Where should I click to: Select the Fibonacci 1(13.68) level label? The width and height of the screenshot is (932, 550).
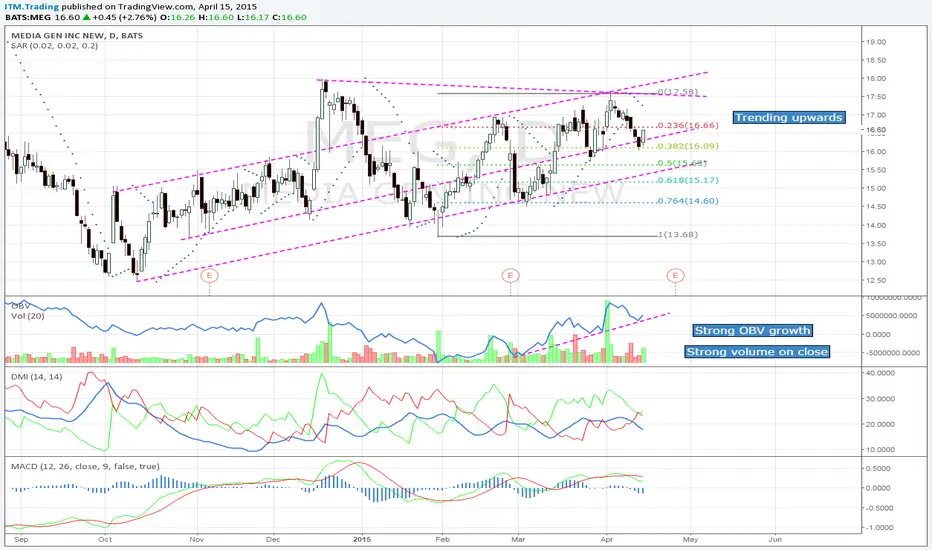(x=678, y=234)
